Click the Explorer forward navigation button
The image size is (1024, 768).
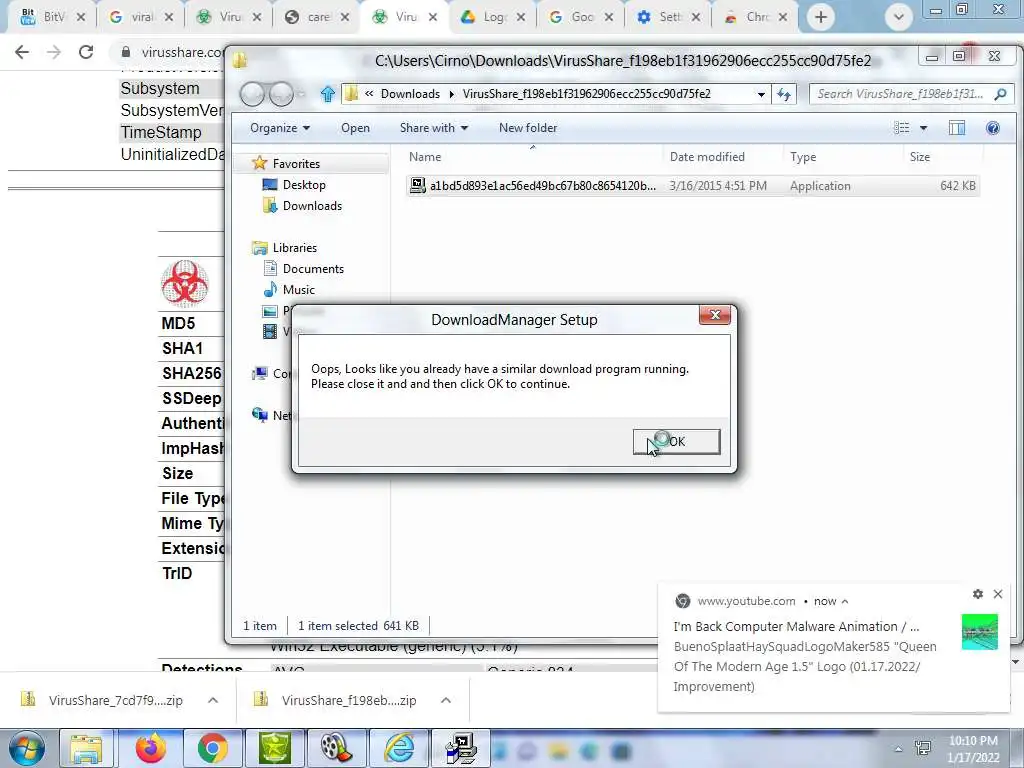point(281,95)
